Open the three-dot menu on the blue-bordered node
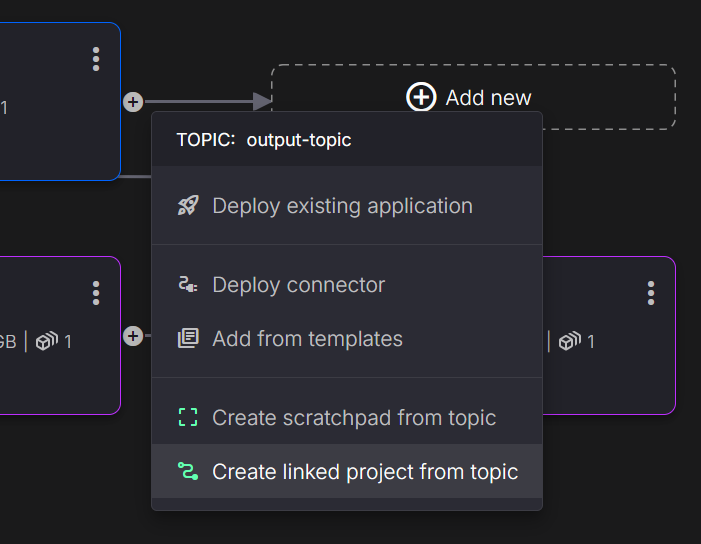The image size is (701, 544). [96, 59]
